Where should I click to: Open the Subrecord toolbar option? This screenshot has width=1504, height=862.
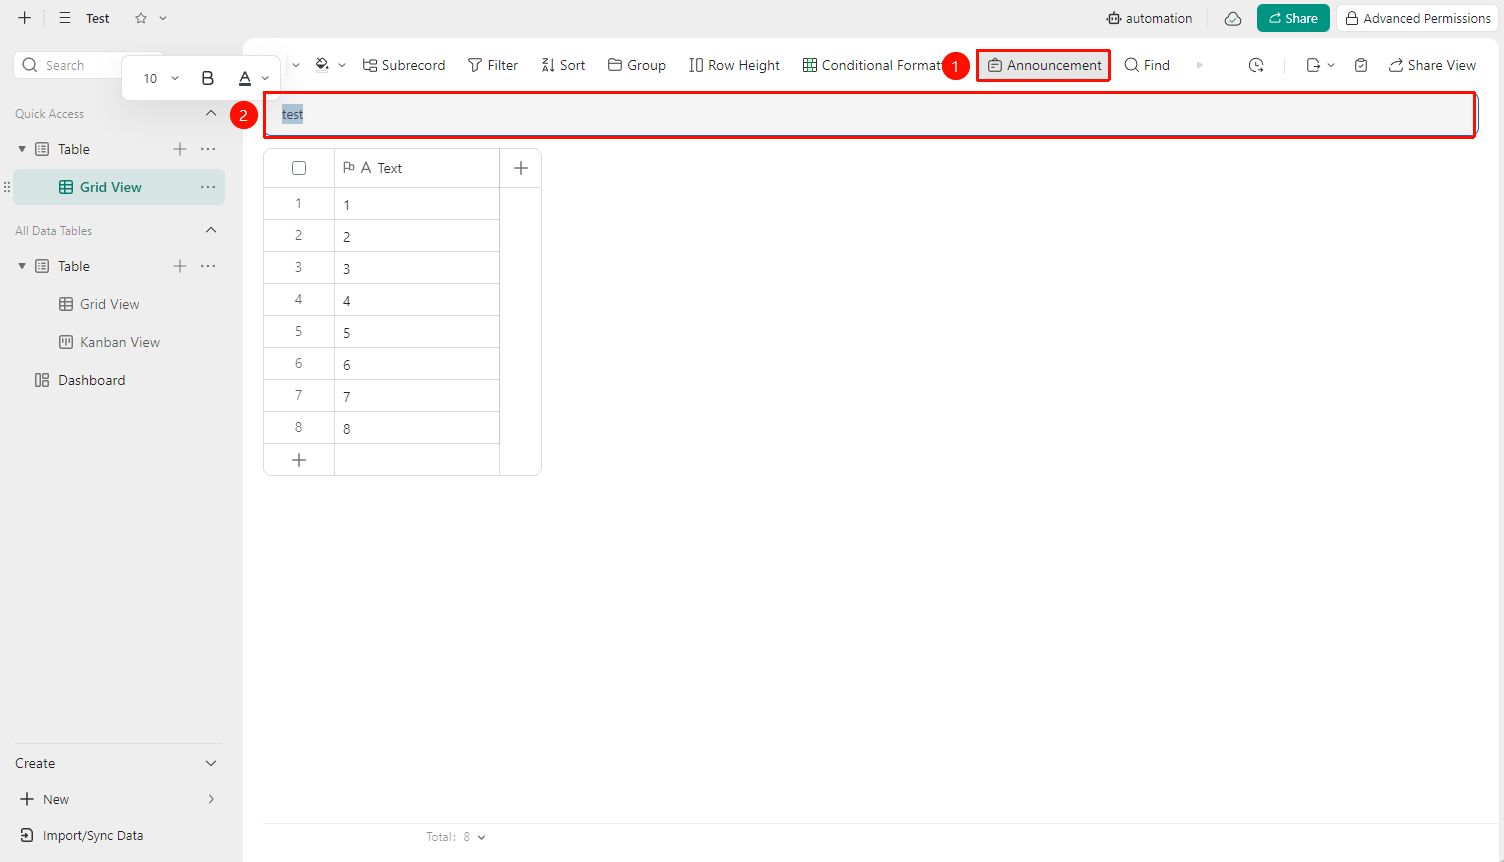tap(404, 65)
